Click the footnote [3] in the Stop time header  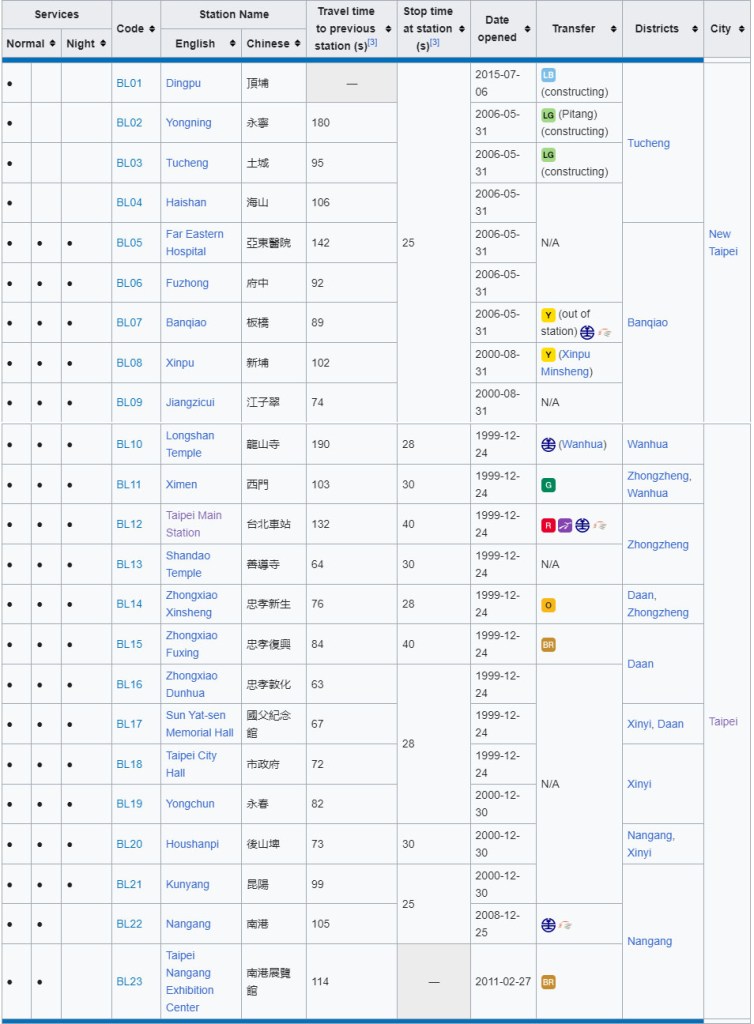[x=434, y=43]
